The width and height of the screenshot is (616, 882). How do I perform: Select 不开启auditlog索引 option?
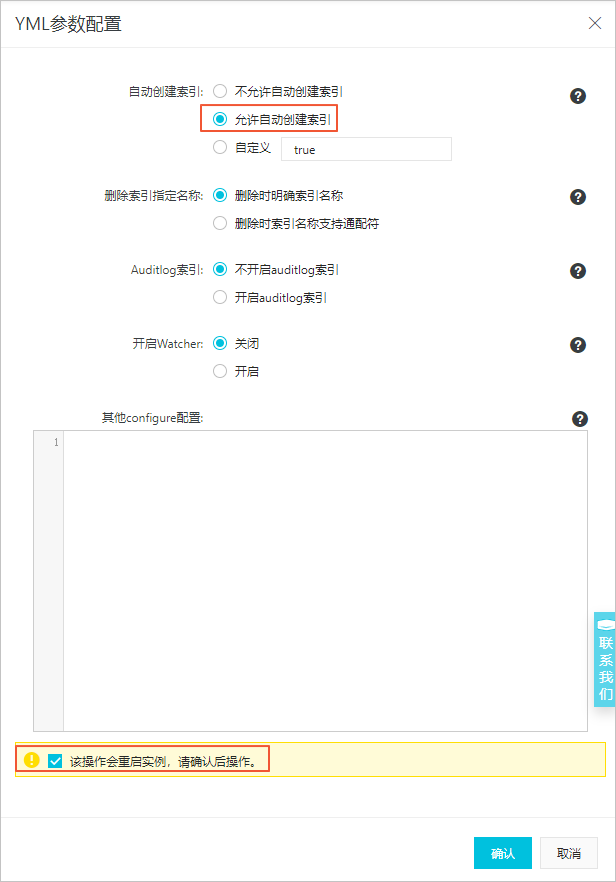(220, 269)
